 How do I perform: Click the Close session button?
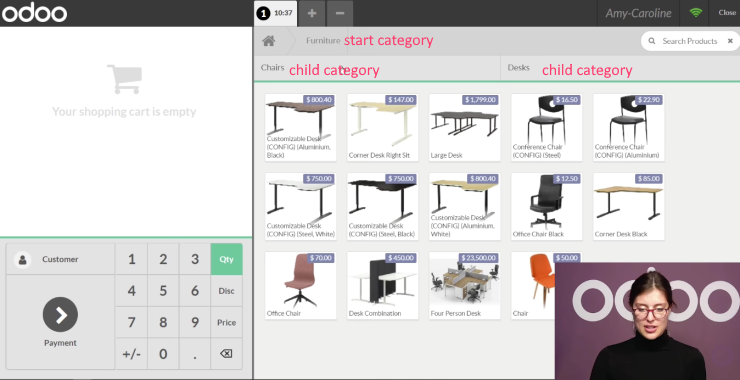coord(727,13)
